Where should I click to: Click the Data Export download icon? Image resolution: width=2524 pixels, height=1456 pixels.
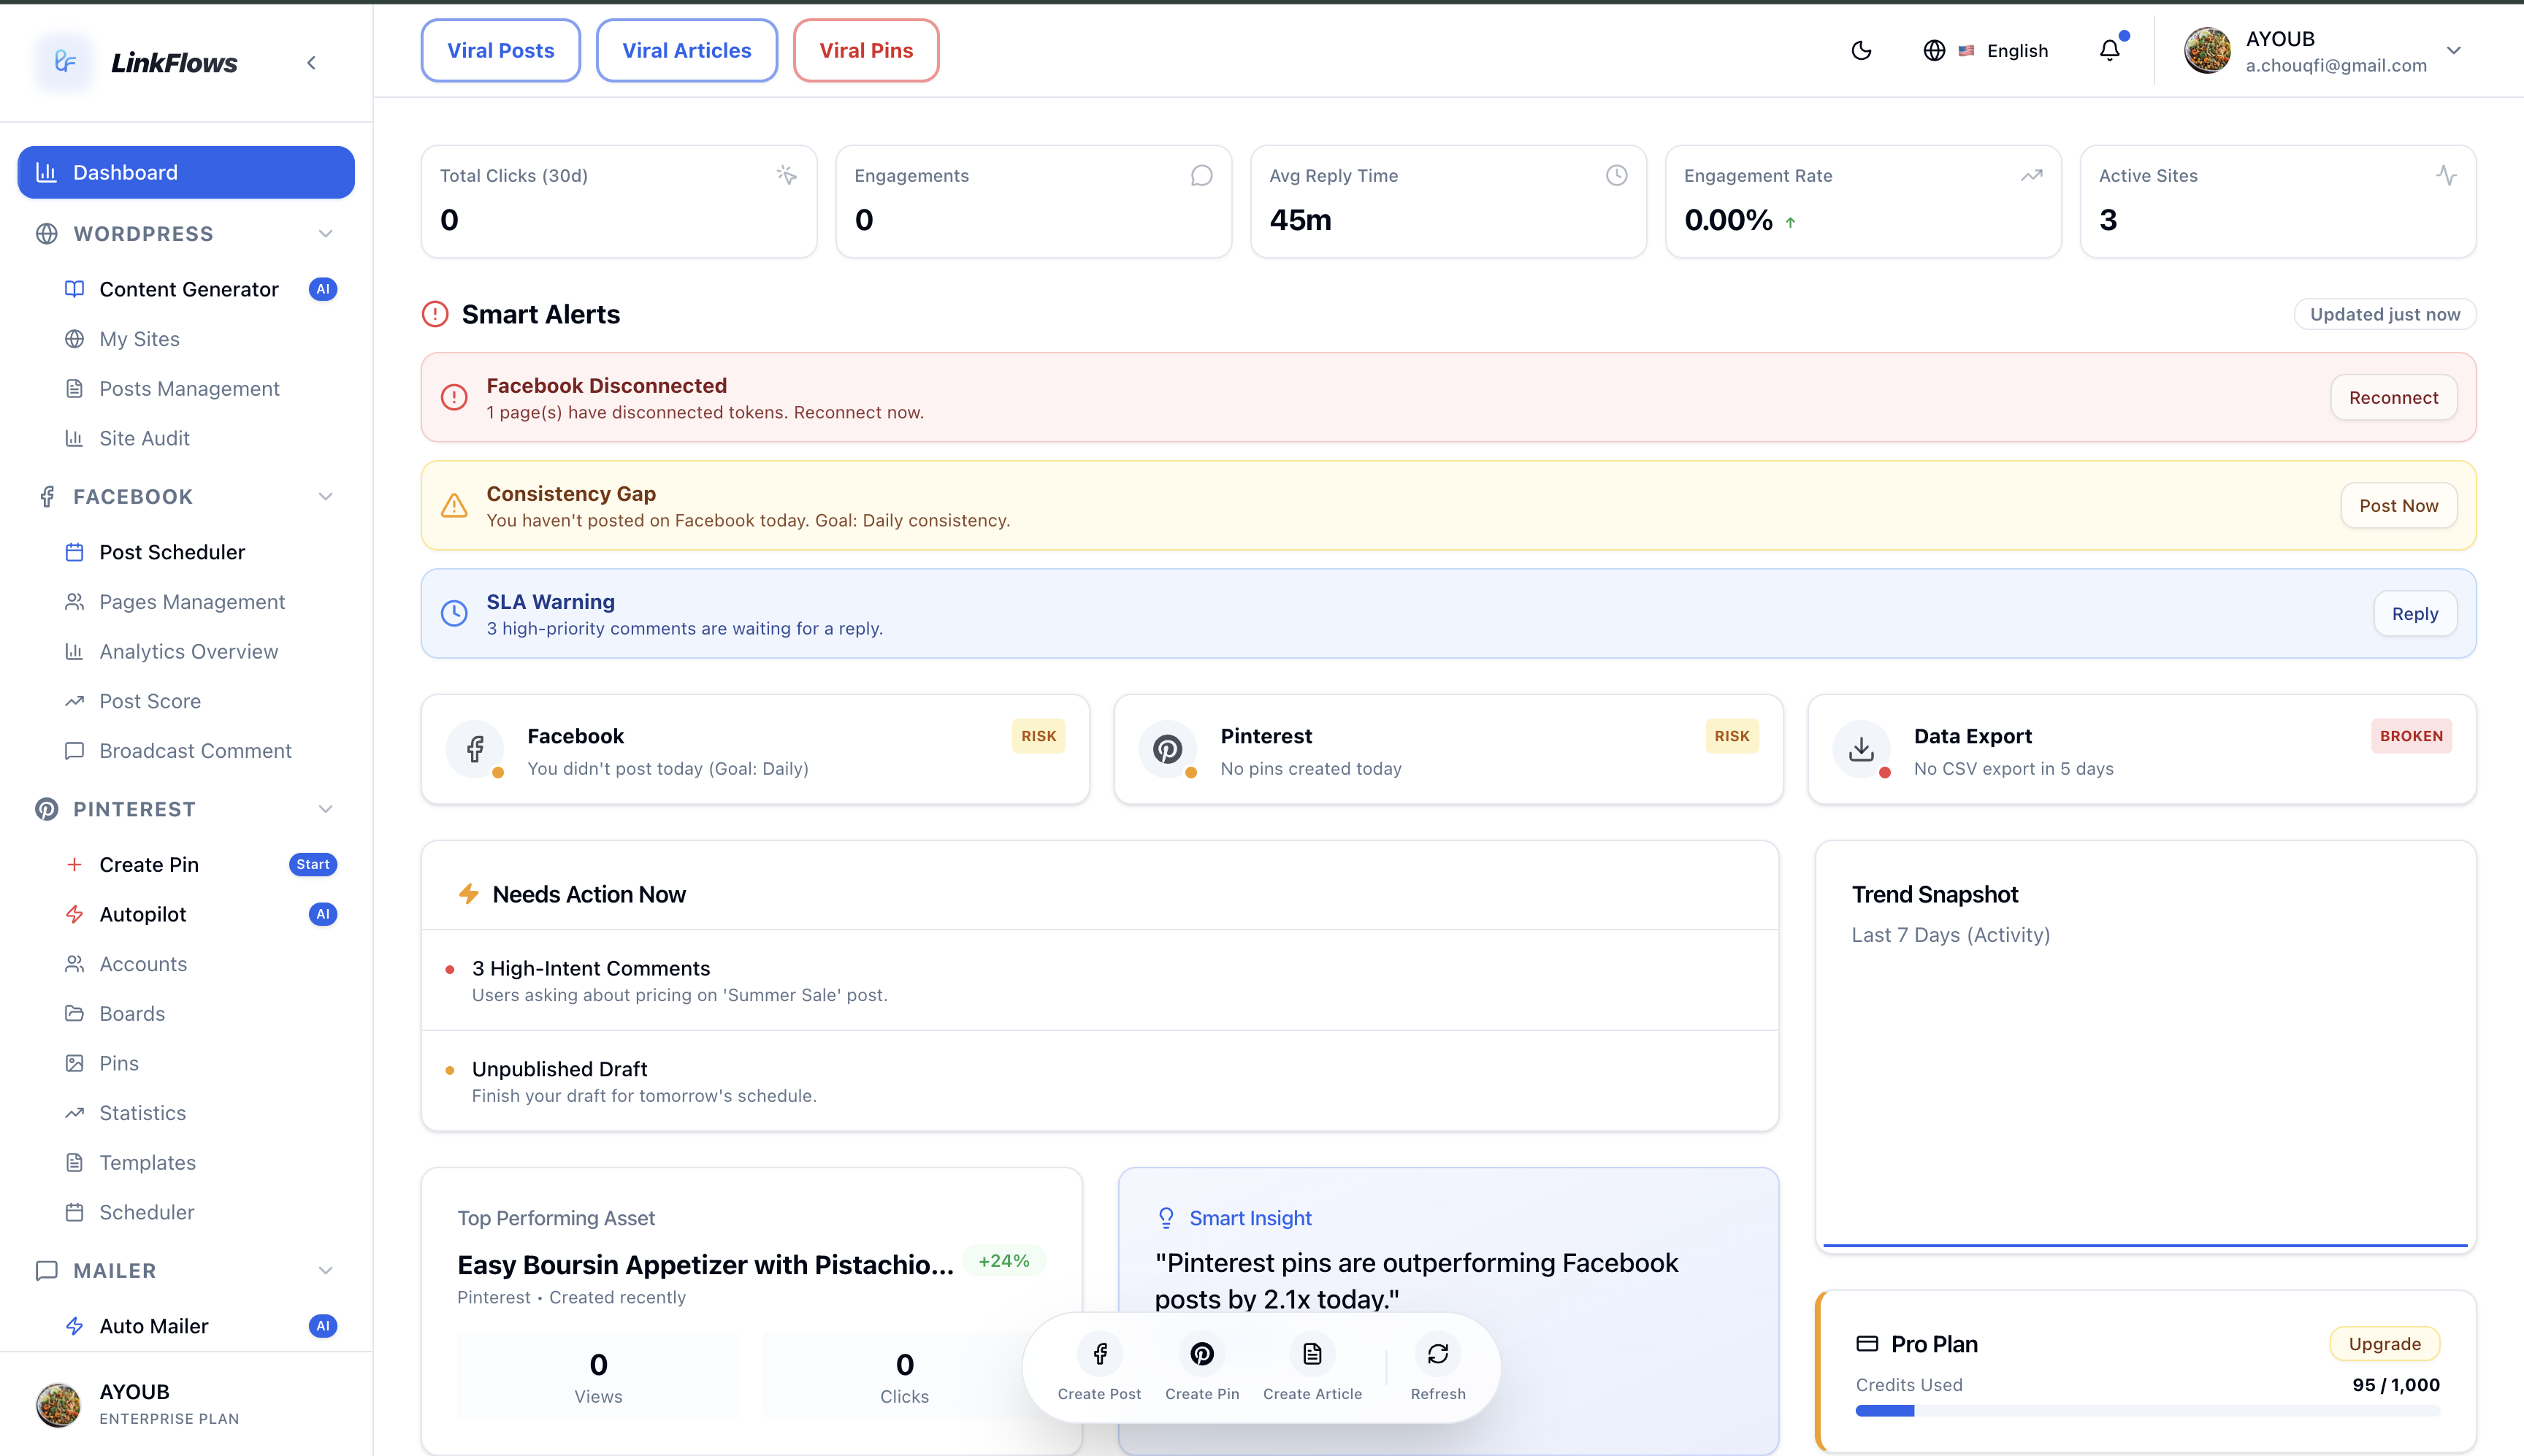tap(1861, 749)
